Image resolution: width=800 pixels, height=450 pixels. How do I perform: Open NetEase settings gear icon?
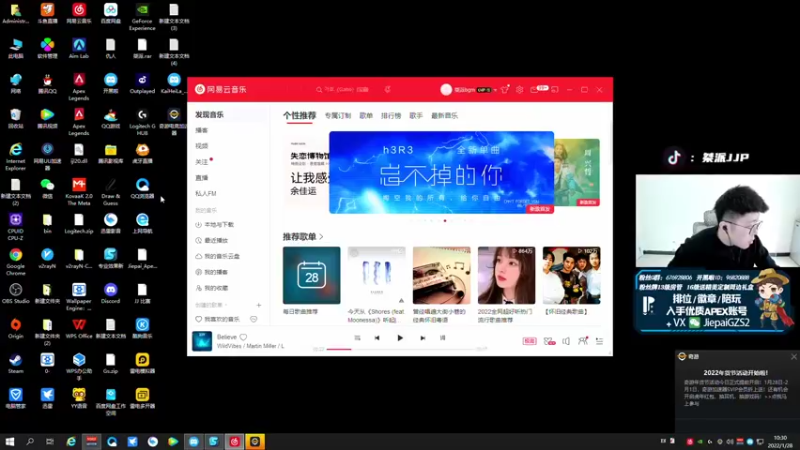(x=519, y=89)
